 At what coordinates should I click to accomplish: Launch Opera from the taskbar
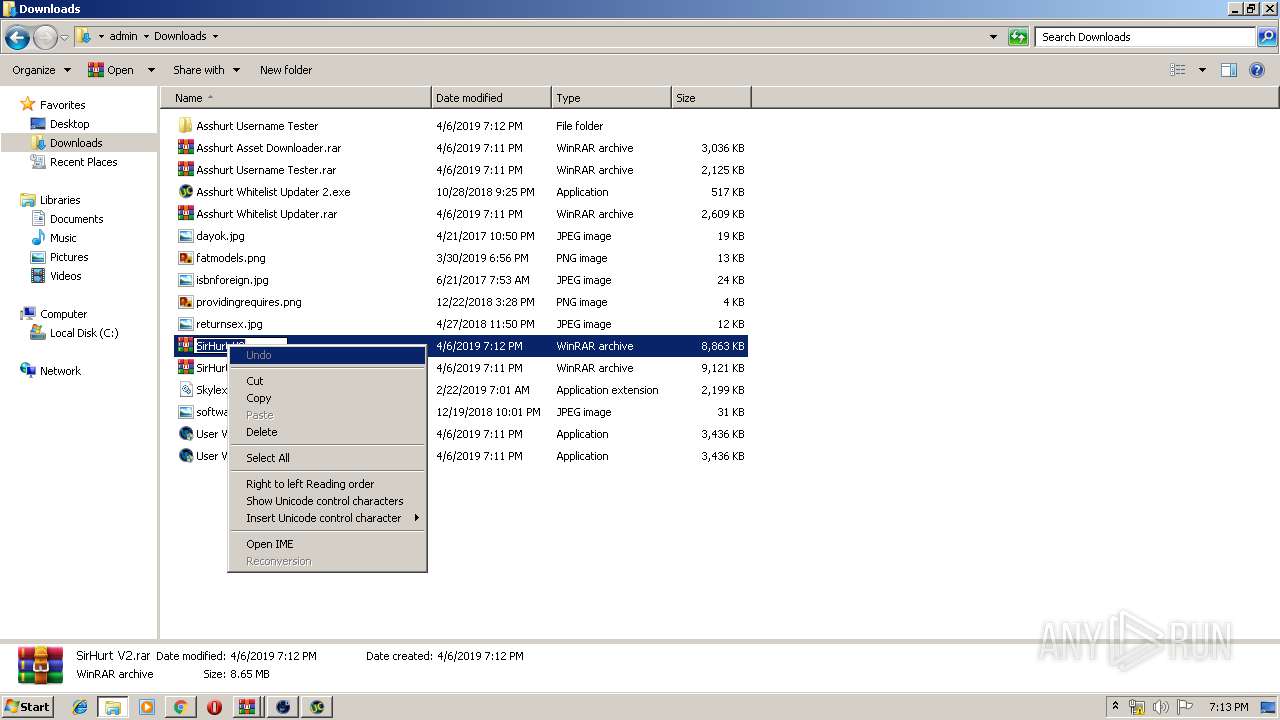(x=214, y=707)
